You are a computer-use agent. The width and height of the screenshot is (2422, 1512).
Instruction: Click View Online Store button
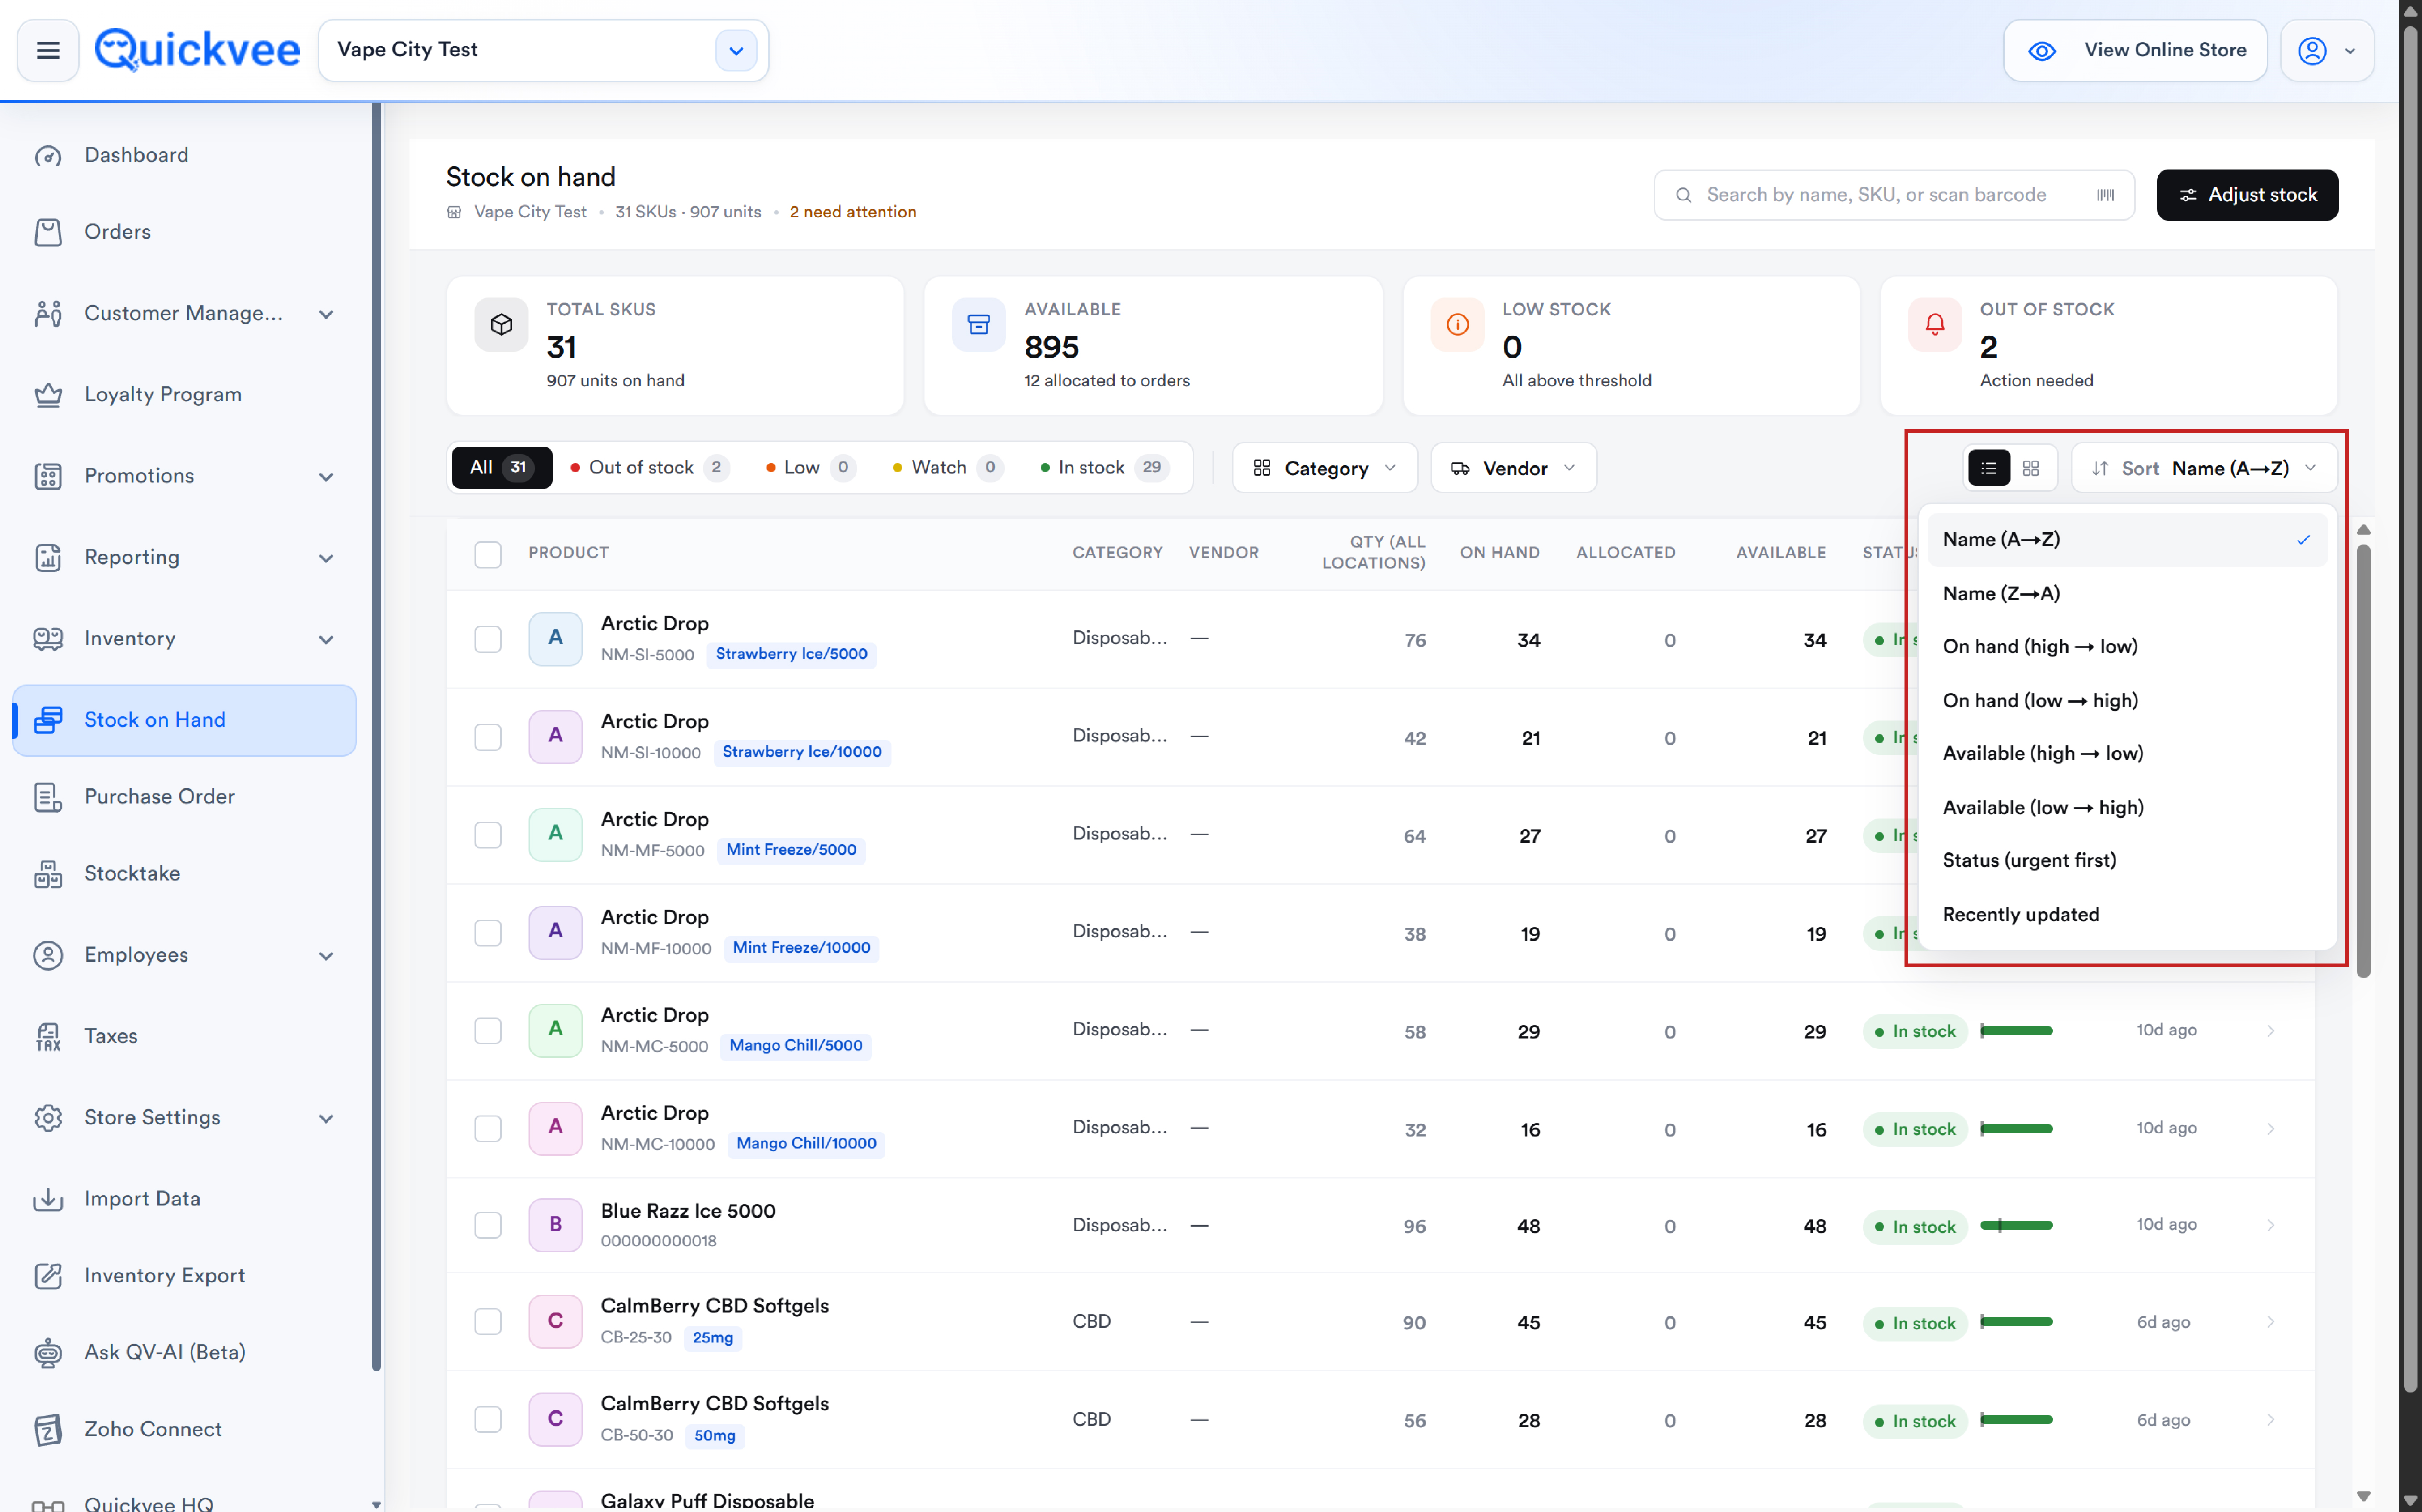coord(2135,50)
